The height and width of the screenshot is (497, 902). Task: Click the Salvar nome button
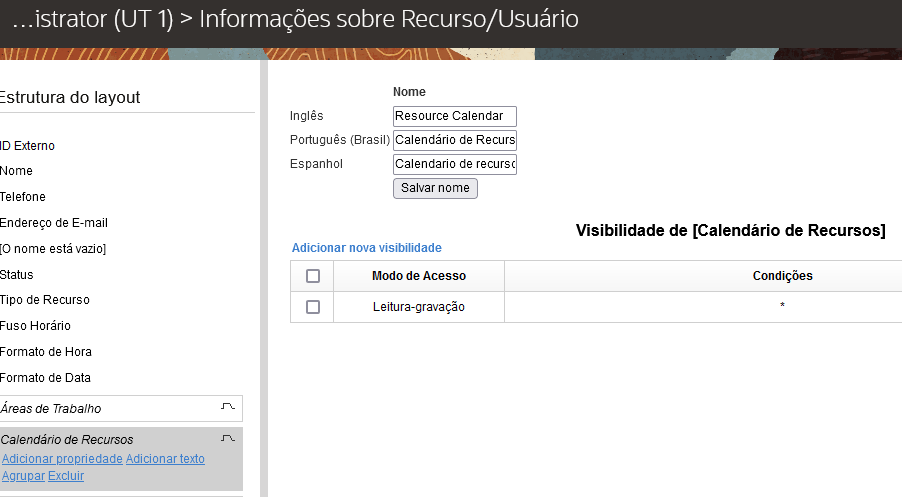point(435,188)
